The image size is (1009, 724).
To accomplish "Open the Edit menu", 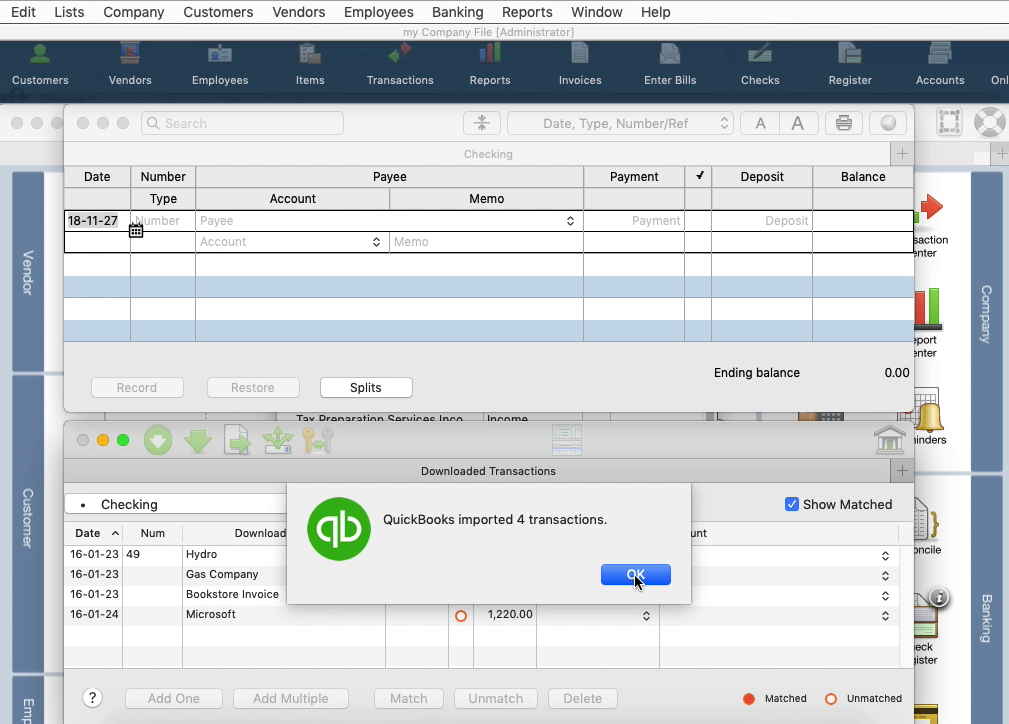I will pyautogui.click(x=23, y=12).
